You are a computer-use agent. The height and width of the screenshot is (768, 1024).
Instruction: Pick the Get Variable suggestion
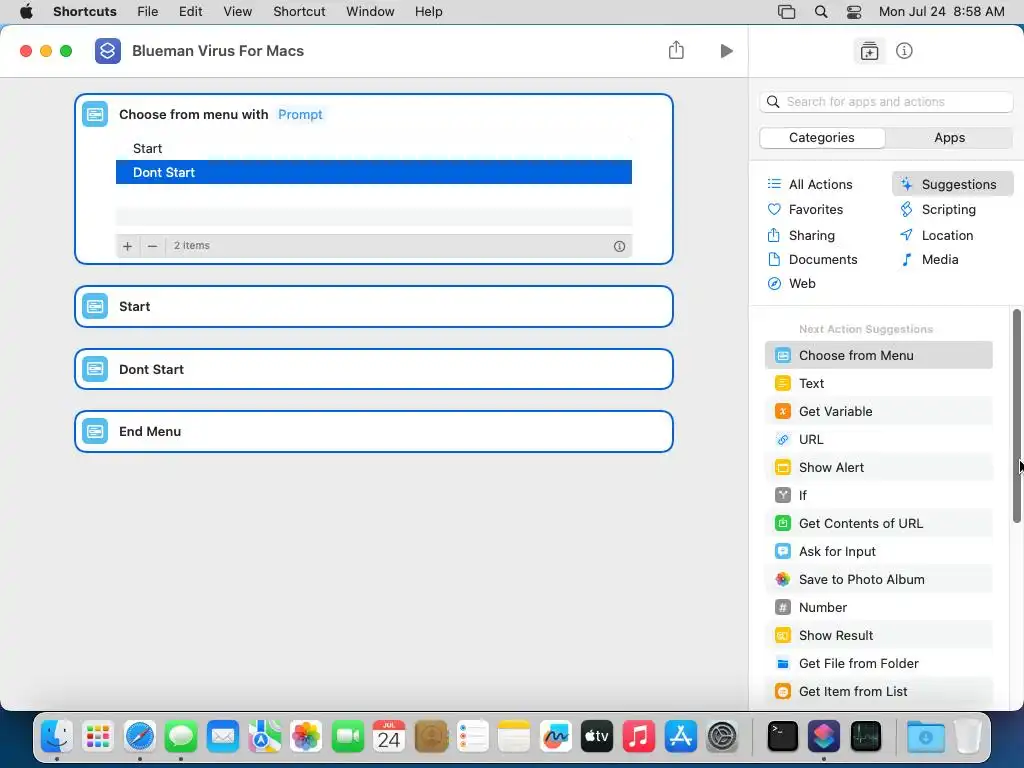tap(878, 411)
